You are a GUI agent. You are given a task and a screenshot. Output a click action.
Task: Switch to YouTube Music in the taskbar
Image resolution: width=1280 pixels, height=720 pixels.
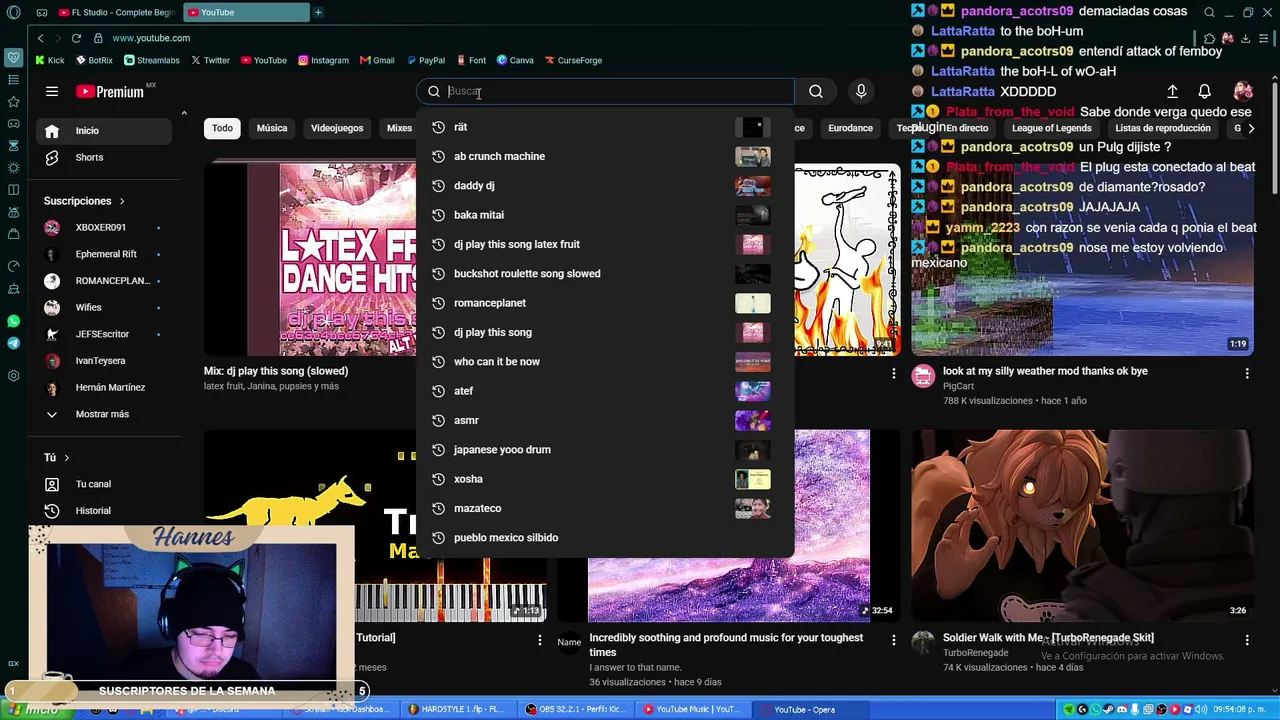[x=692, y=710]
